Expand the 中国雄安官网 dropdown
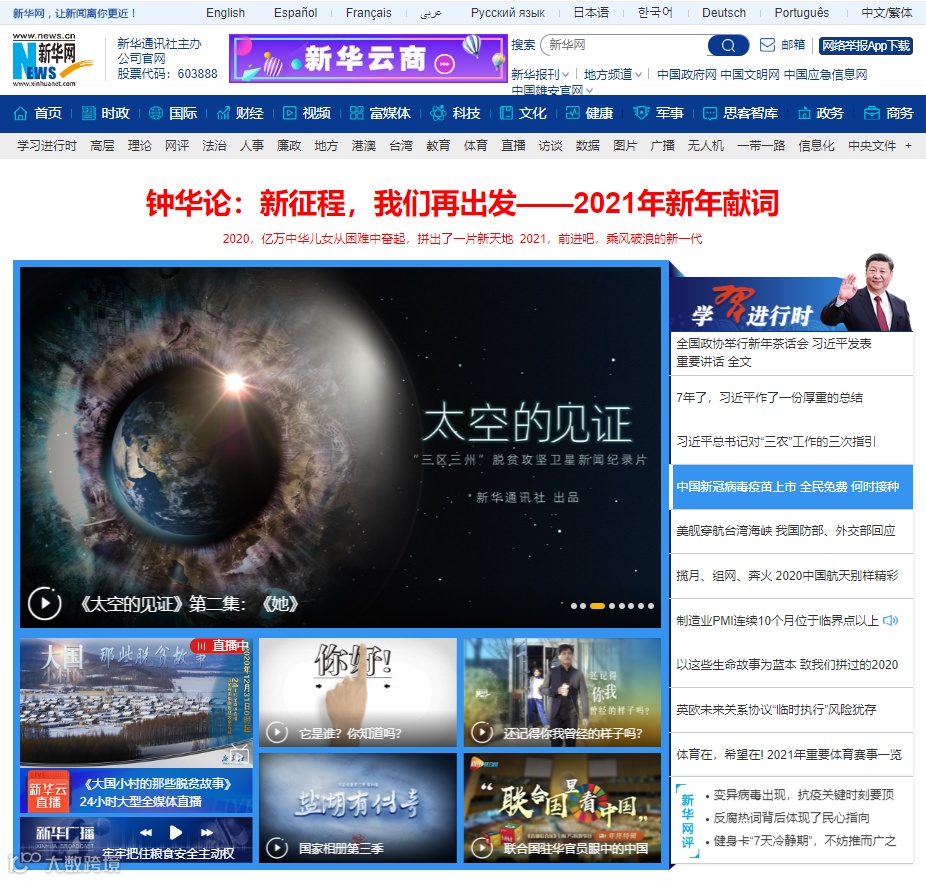 pyautogui.click(x=552, y=90)
